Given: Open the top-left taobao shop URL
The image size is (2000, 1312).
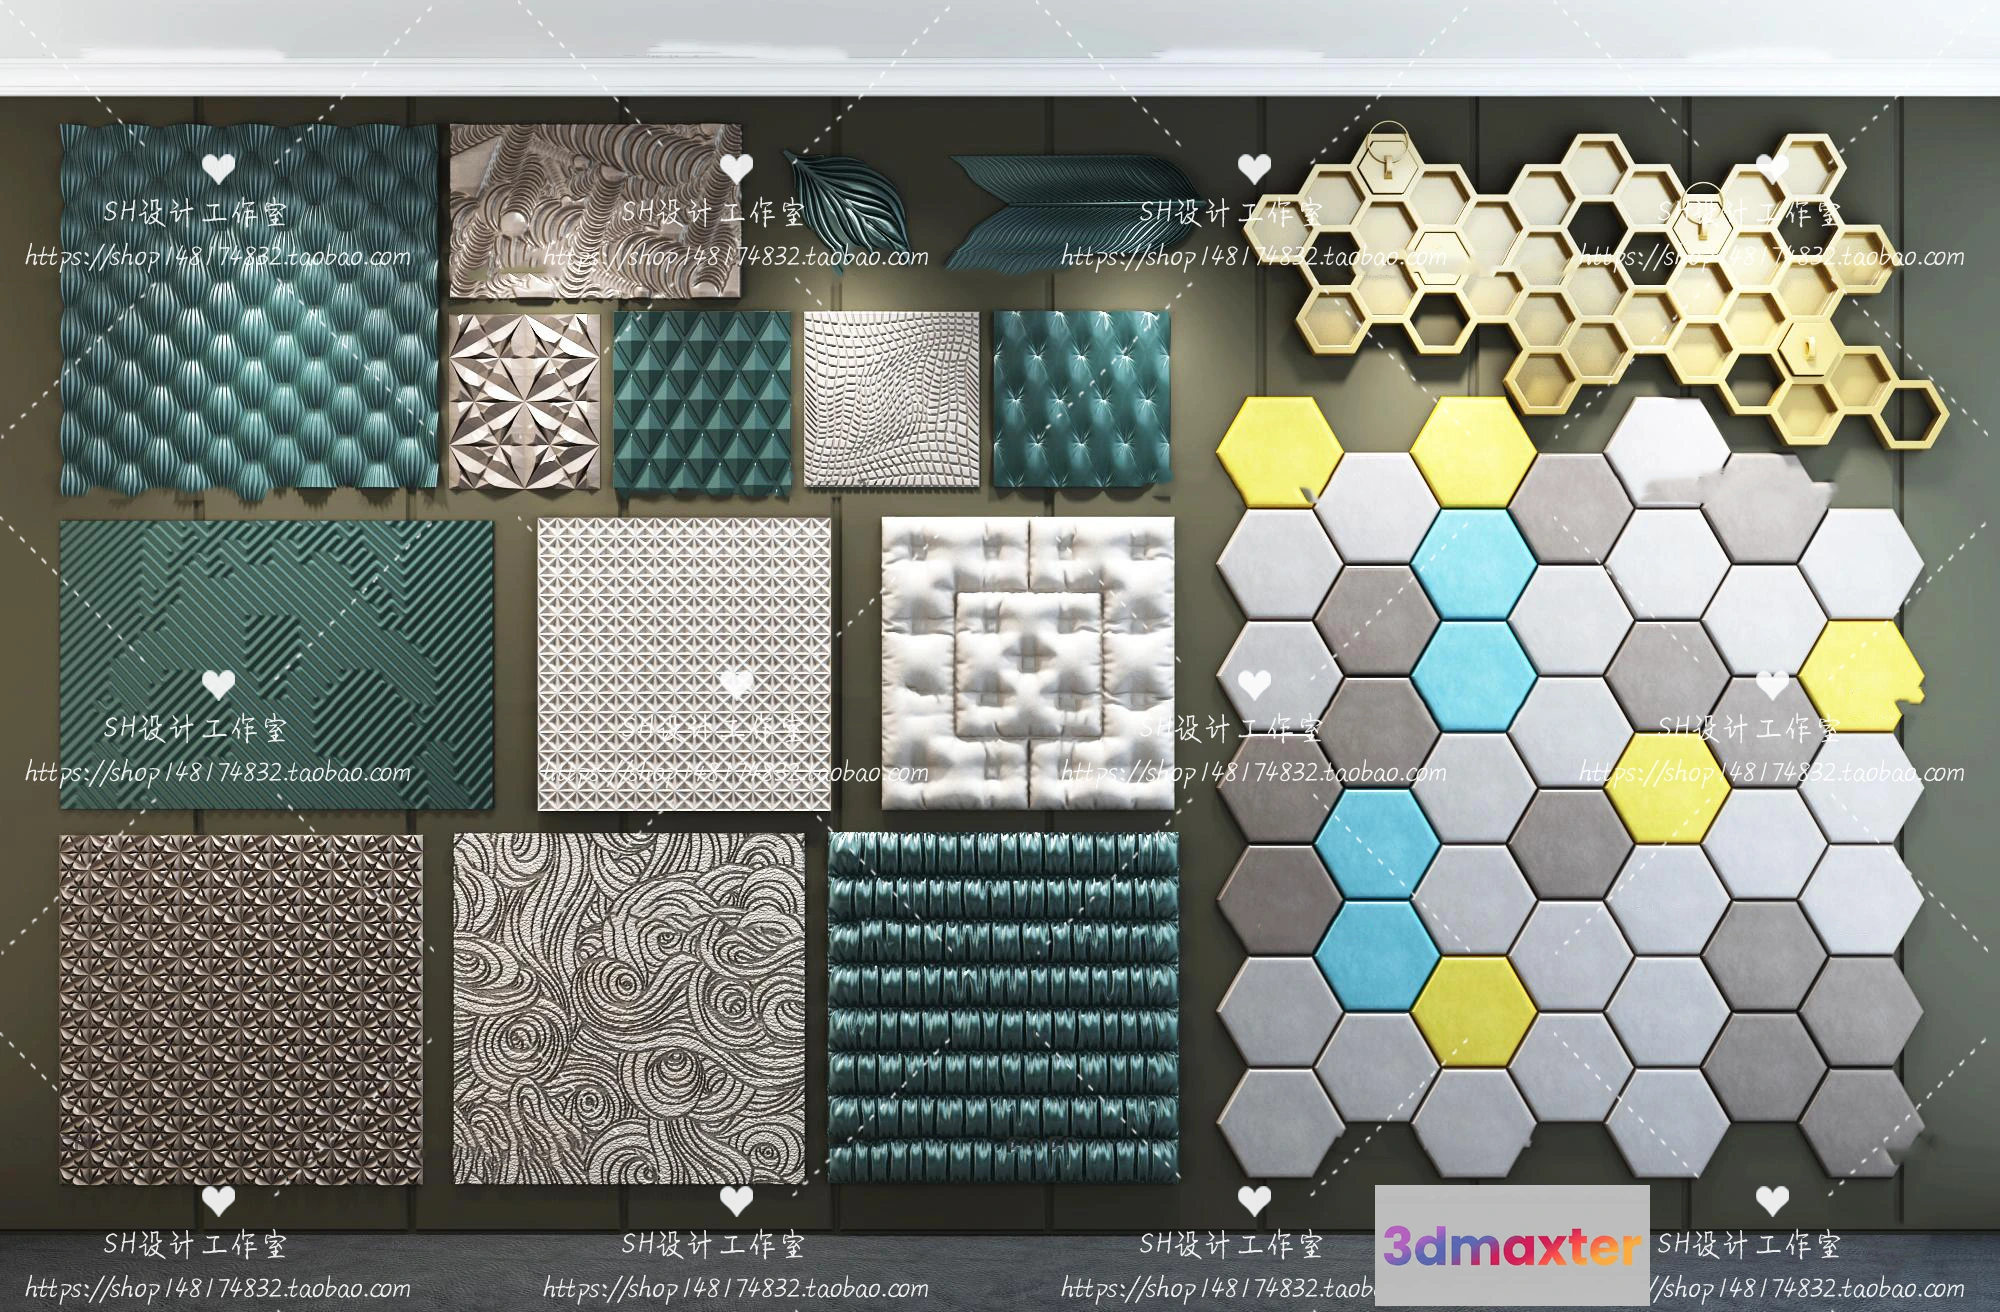Looking at the screenshot, I should point(218,257).
